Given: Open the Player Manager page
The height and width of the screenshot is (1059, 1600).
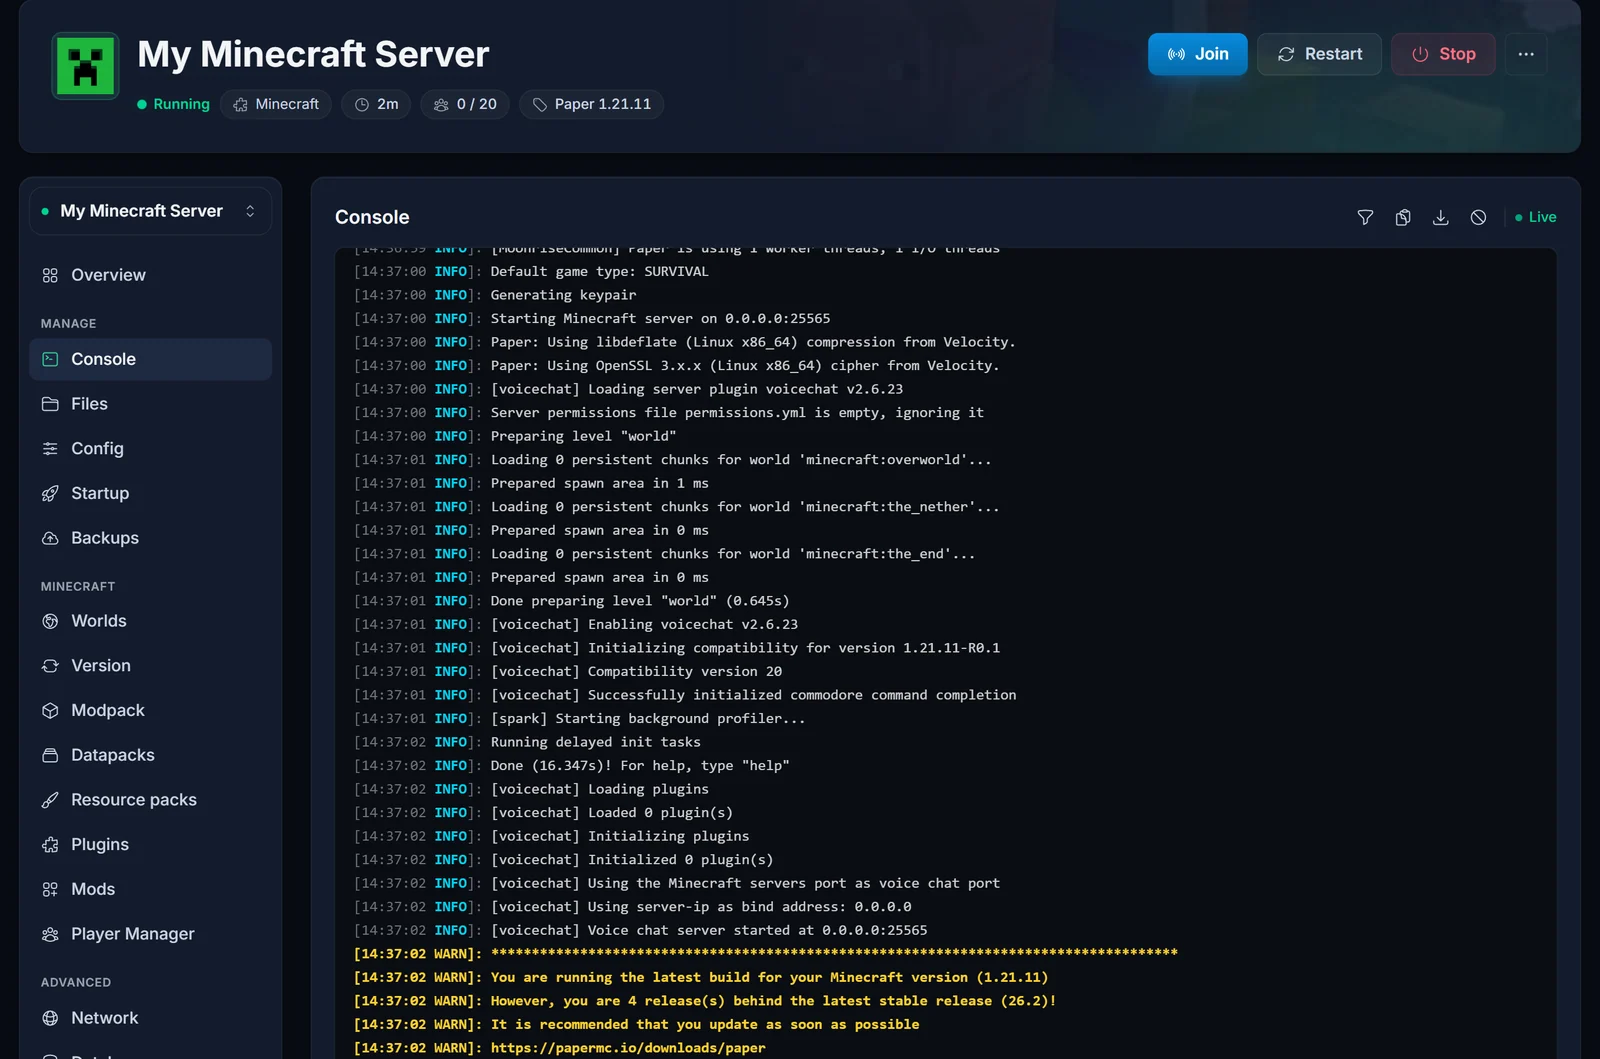Looking at the screenshot, I should click(x=150, y=934).
